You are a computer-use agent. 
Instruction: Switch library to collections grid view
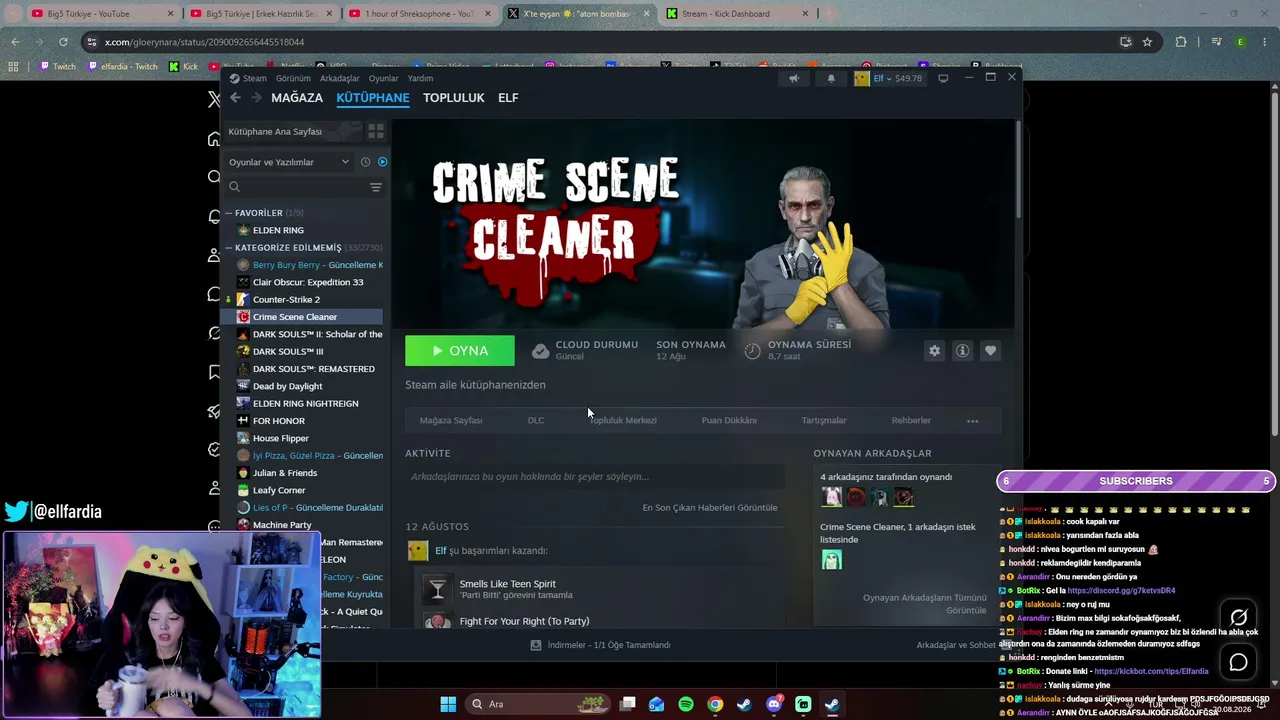pyautogui.click(x=376, y=131)
